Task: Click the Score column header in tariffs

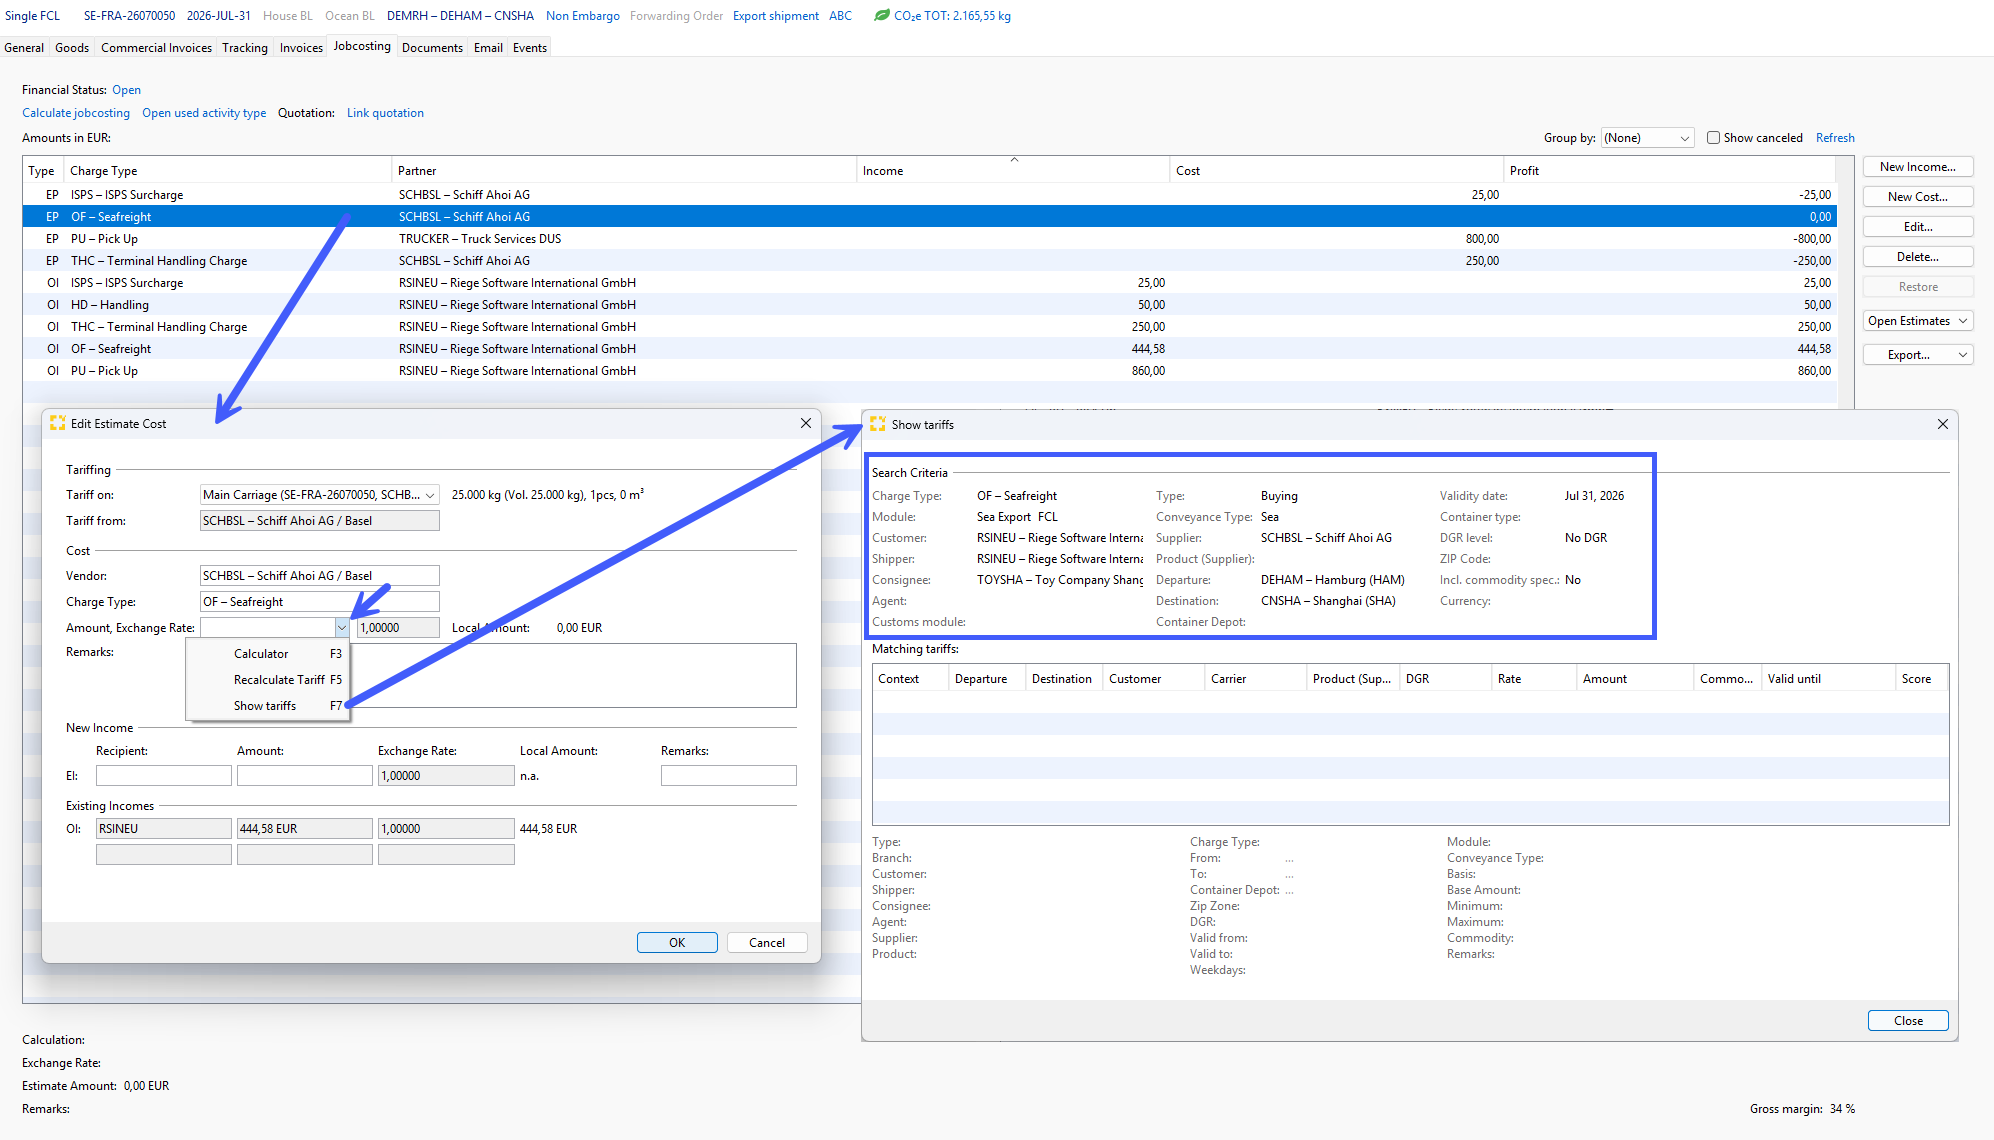Action: pos(1921,679)
